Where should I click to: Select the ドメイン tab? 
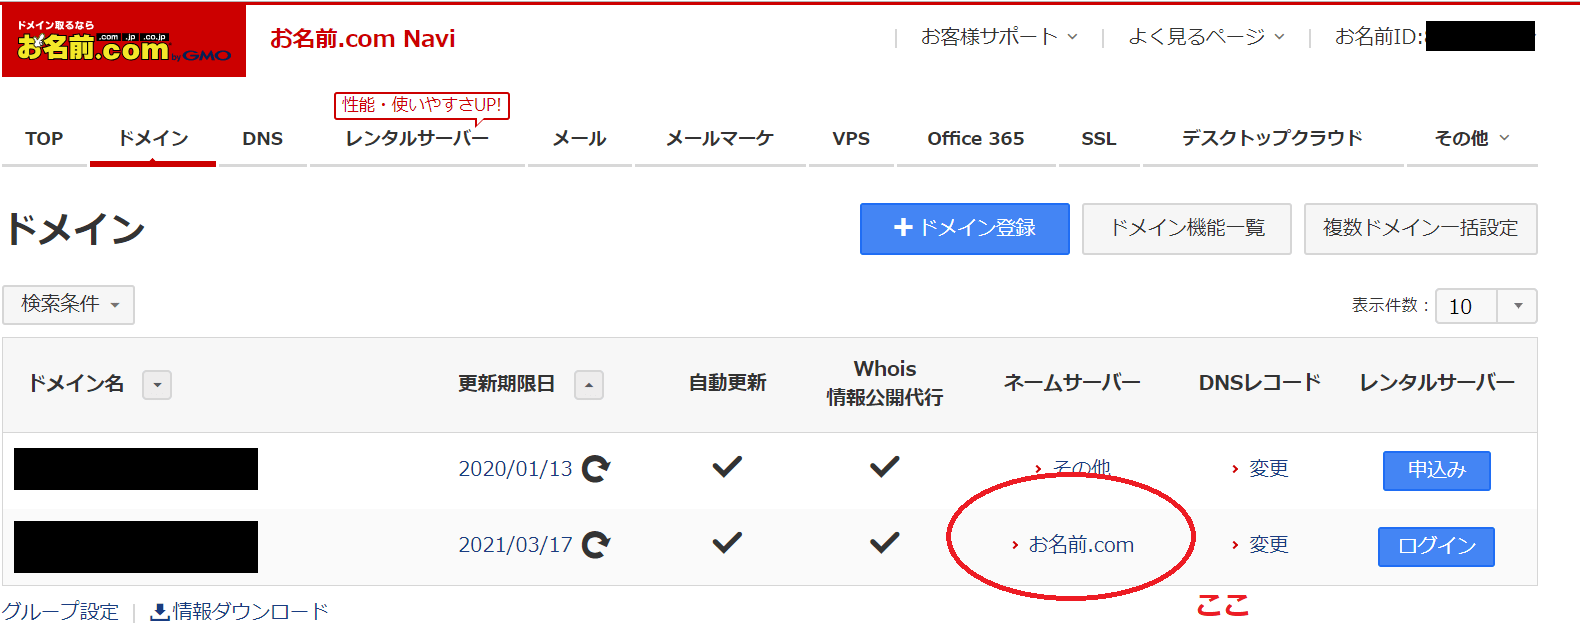153,138
